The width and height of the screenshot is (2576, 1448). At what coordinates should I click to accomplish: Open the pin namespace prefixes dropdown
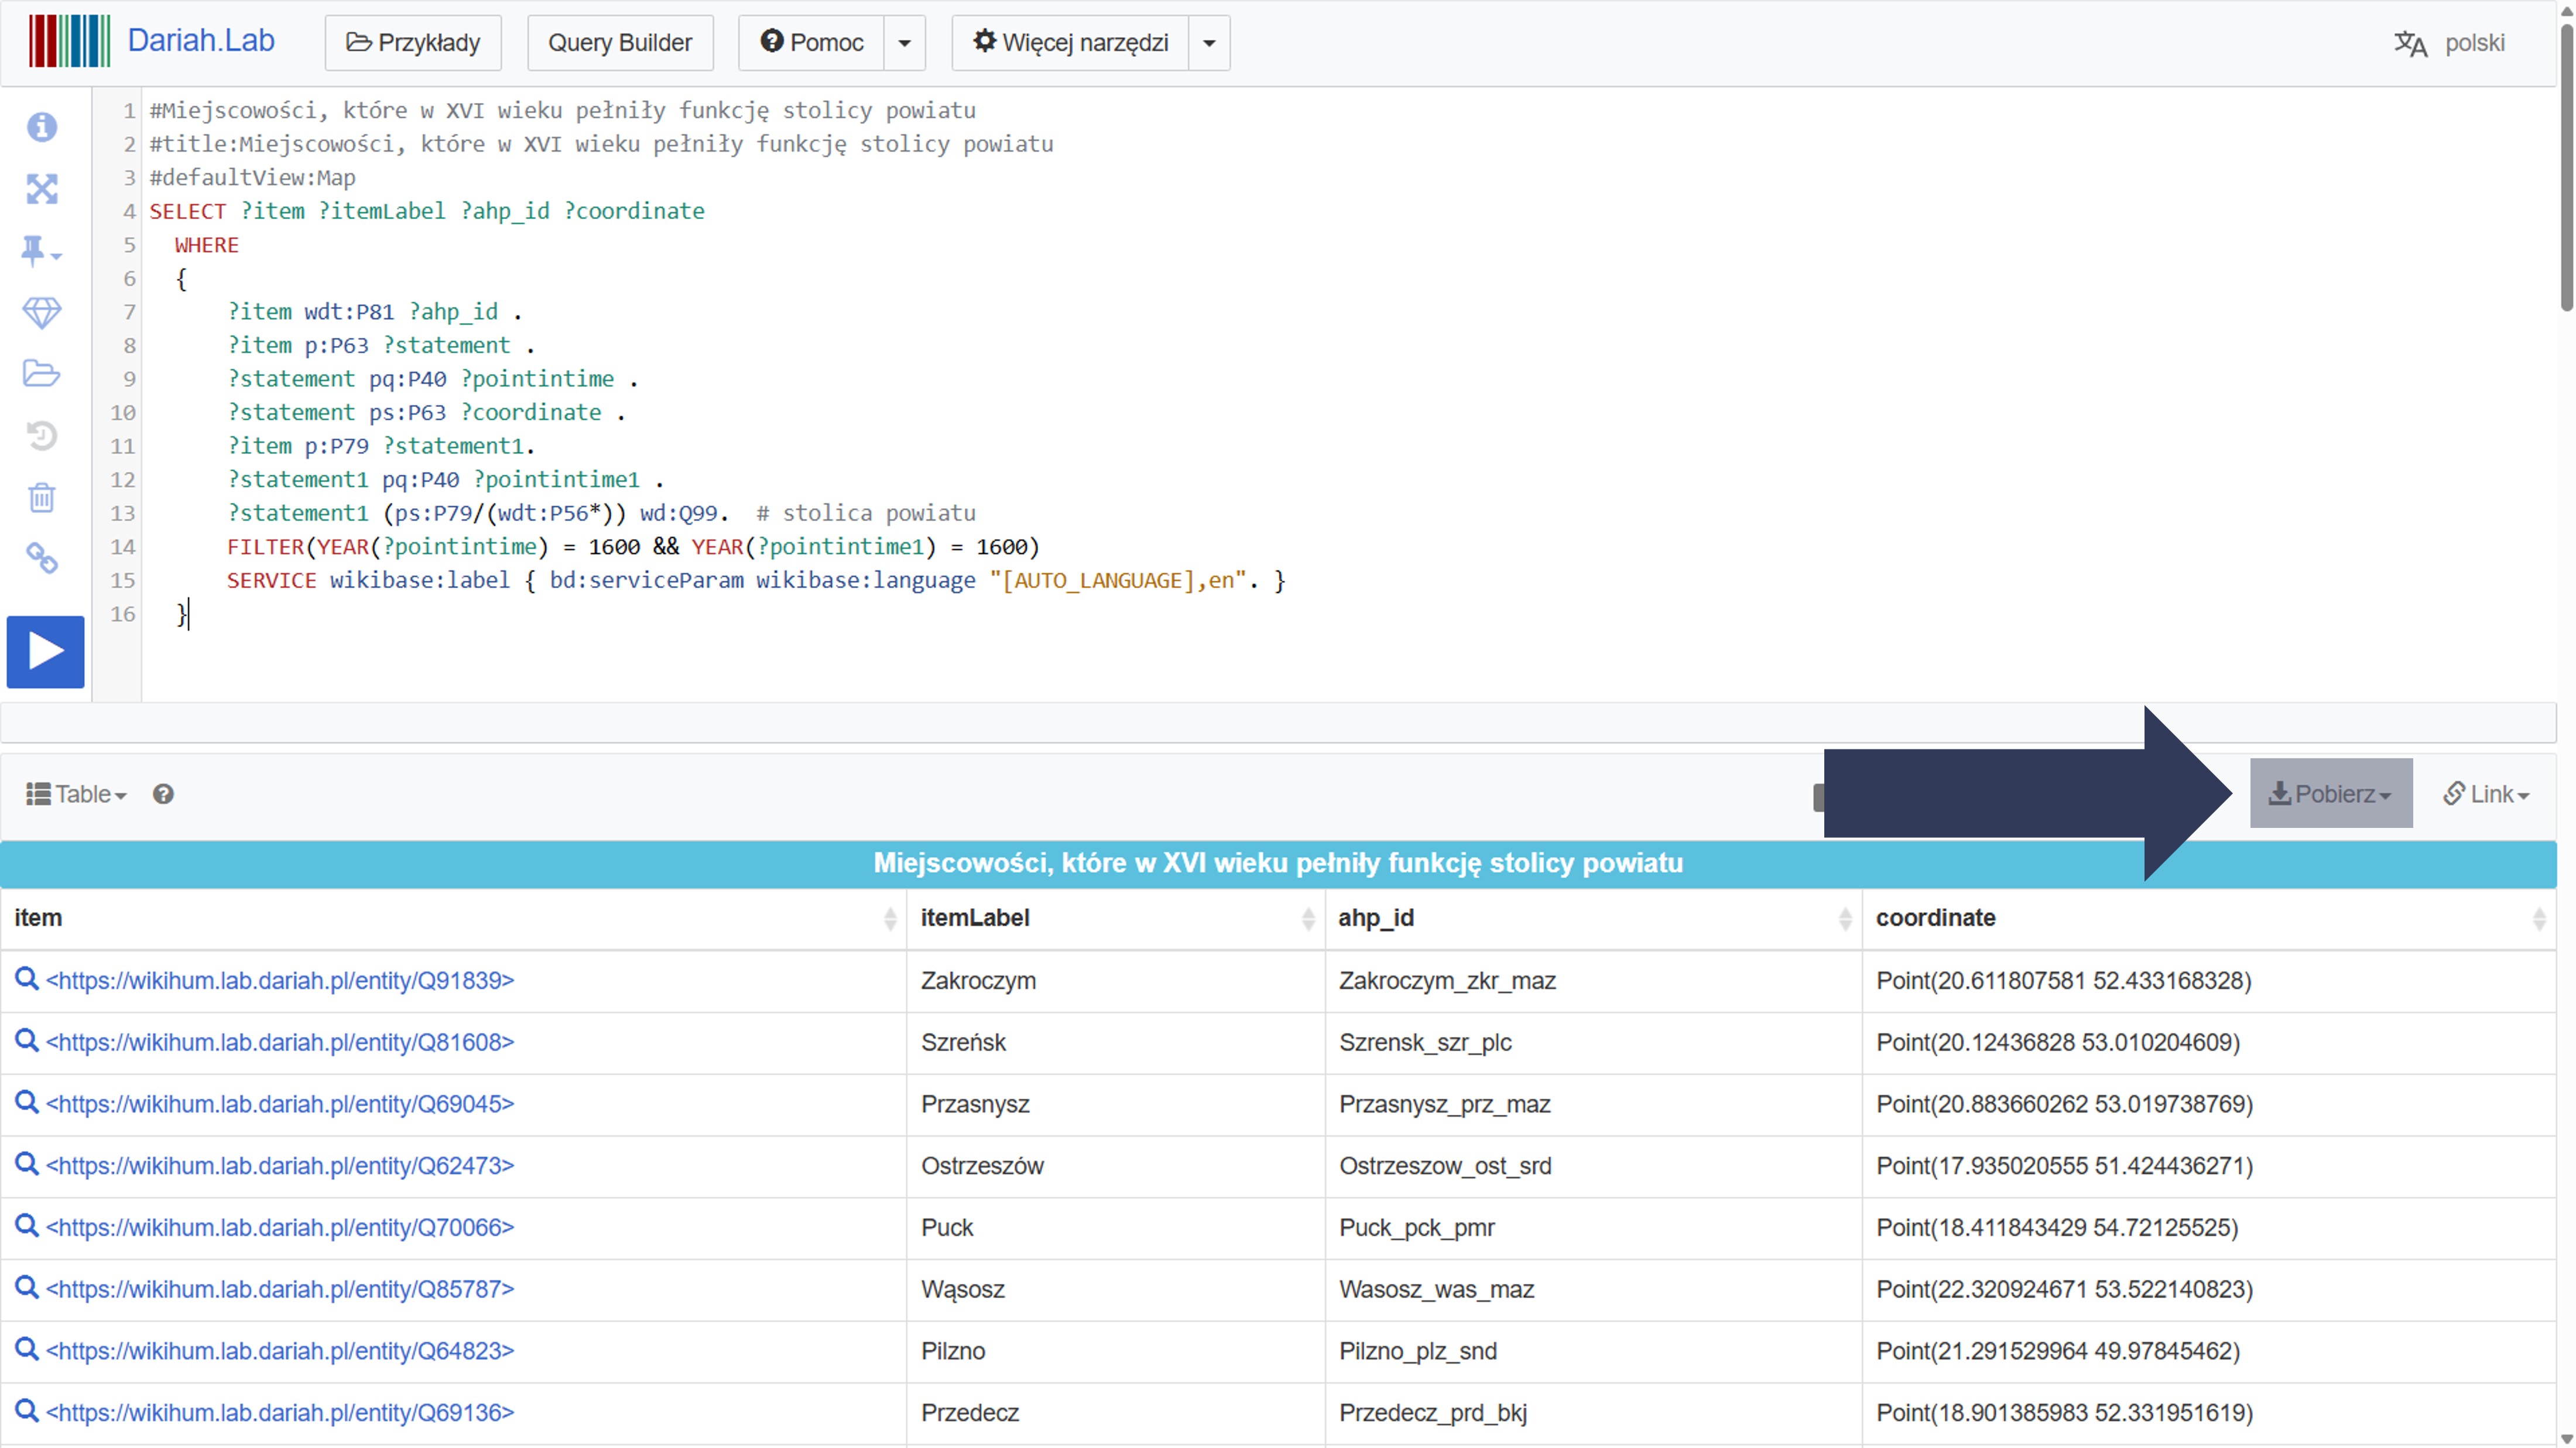pyautogui.click(x=41, y=251)
